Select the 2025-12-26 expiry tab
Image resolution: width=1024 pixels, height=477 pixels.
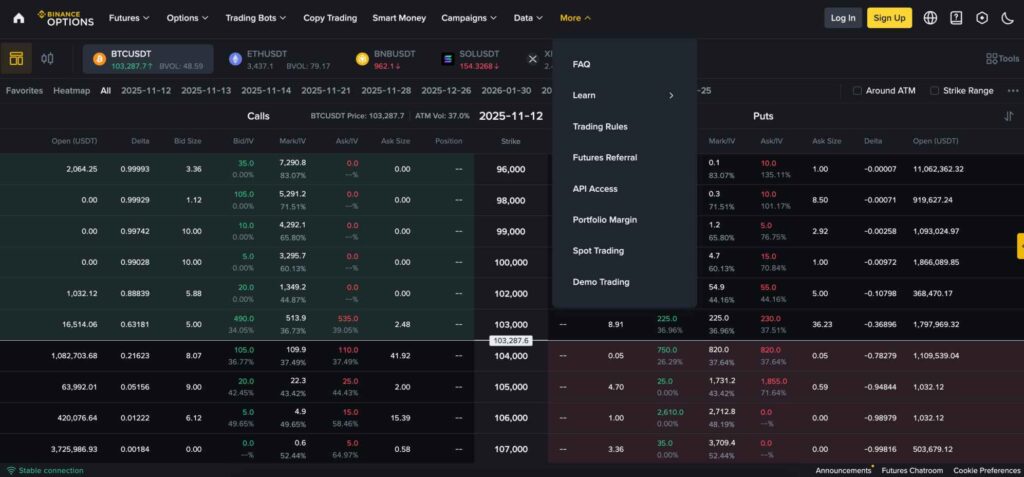[446, 91]
